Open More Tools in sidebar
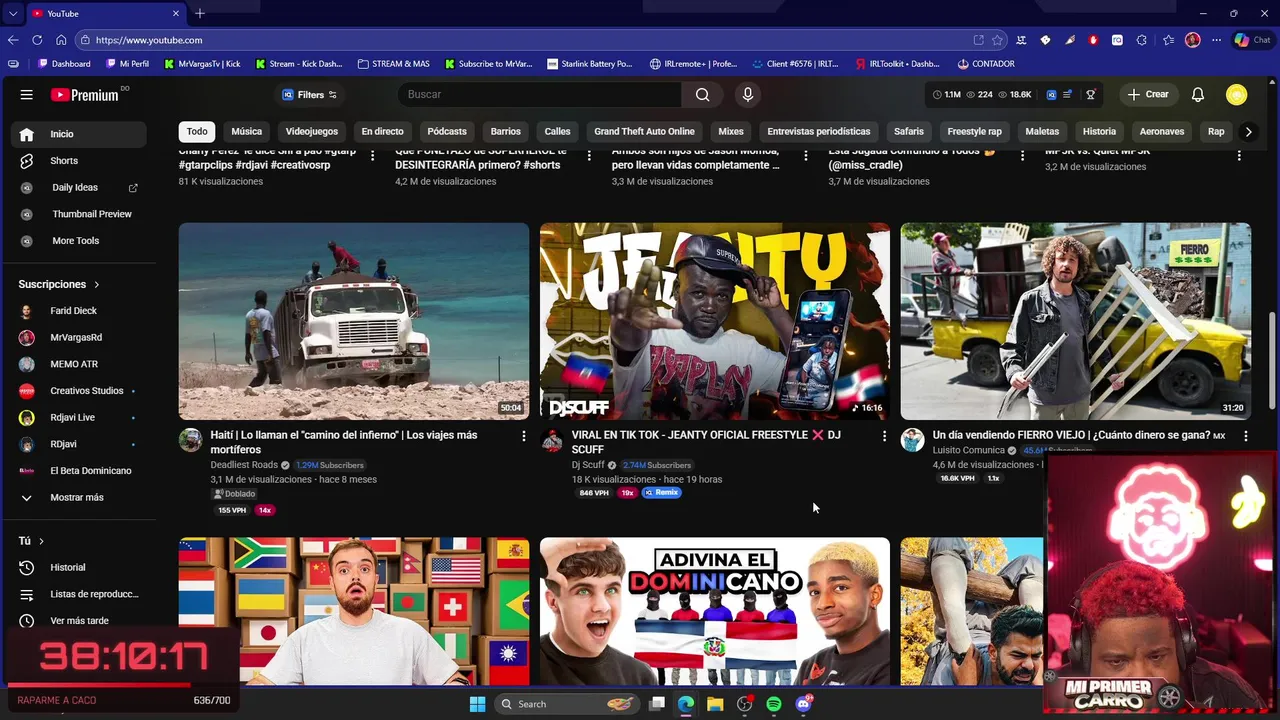Image resolution: width=1280 pixels, height=720 pixels. 78,241
